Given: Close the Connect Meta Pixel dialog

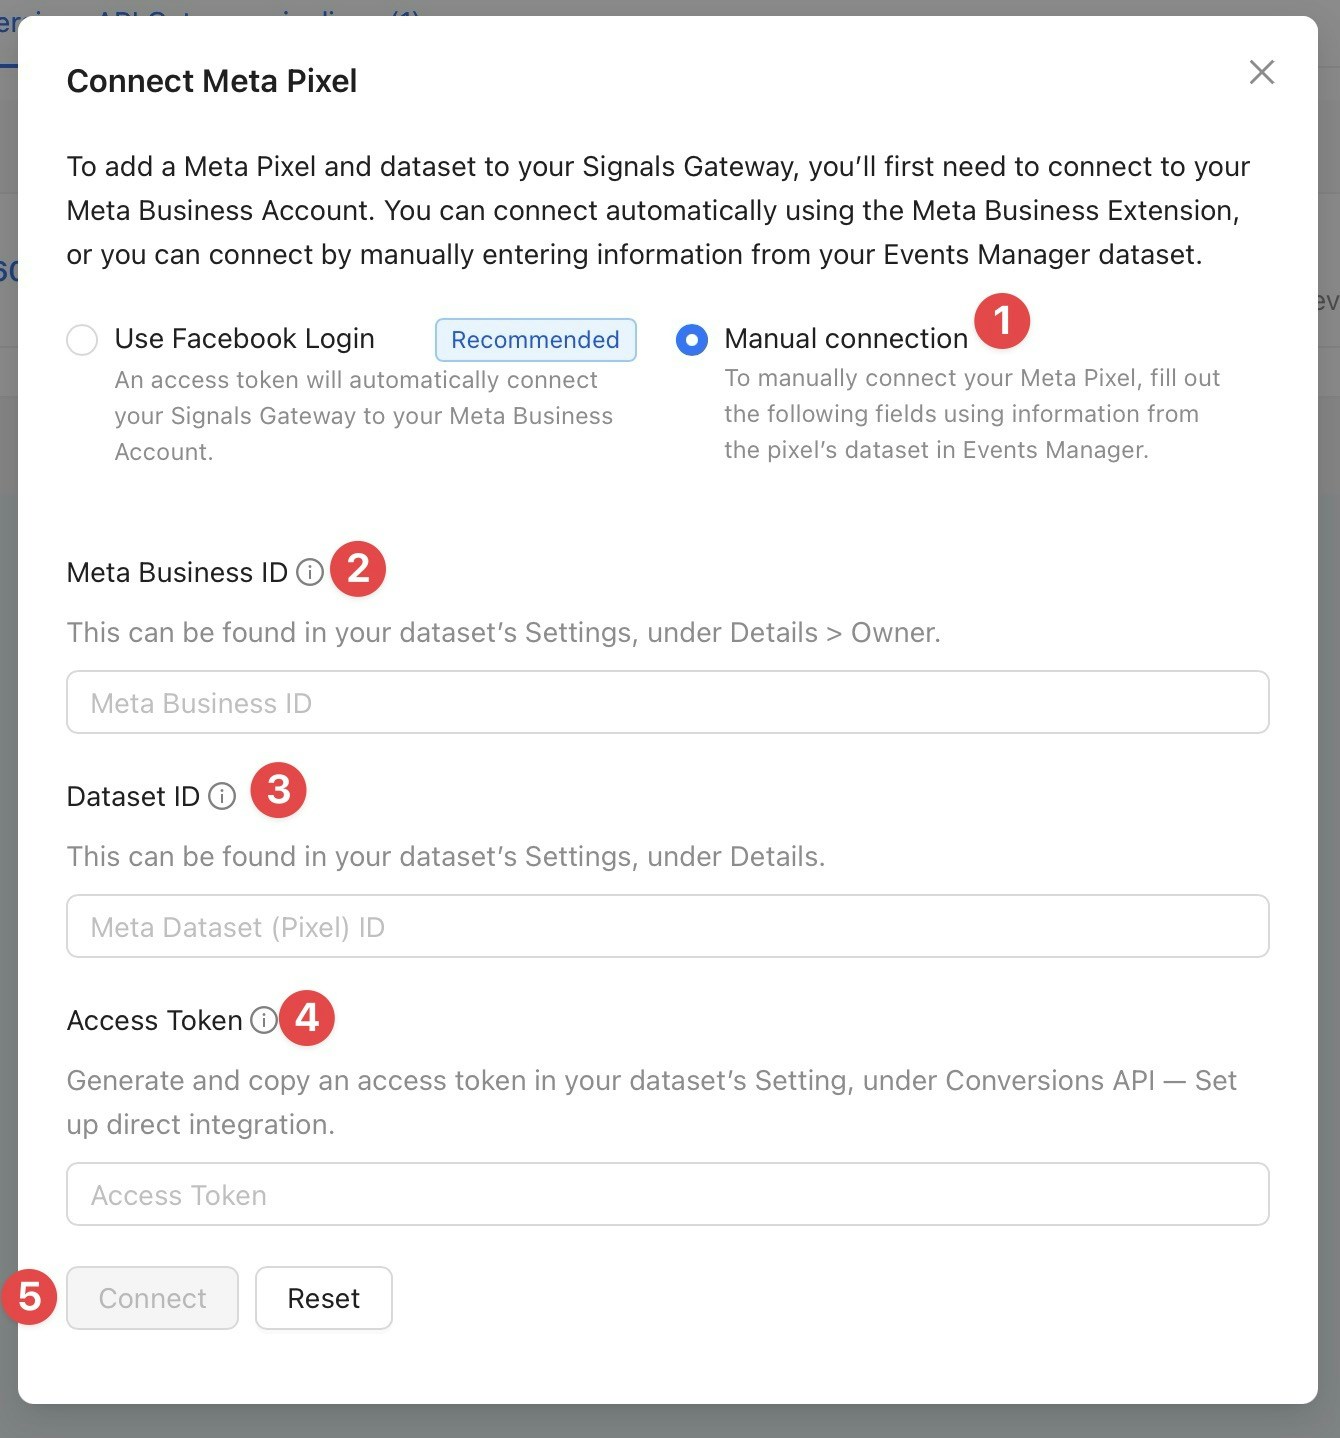Looking at the screenshot, I should pos(1262,72).
